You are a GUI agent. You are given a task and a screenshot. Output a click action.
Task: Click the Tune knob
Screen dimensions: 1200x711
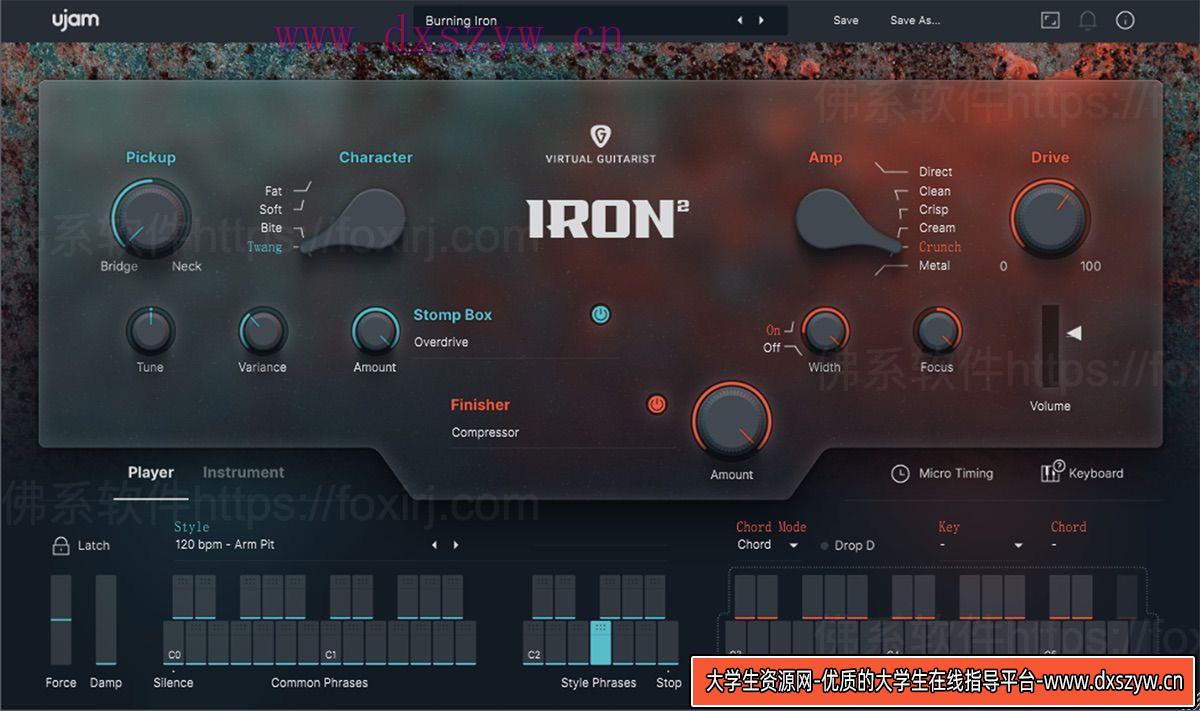click(x=150, y=331)
